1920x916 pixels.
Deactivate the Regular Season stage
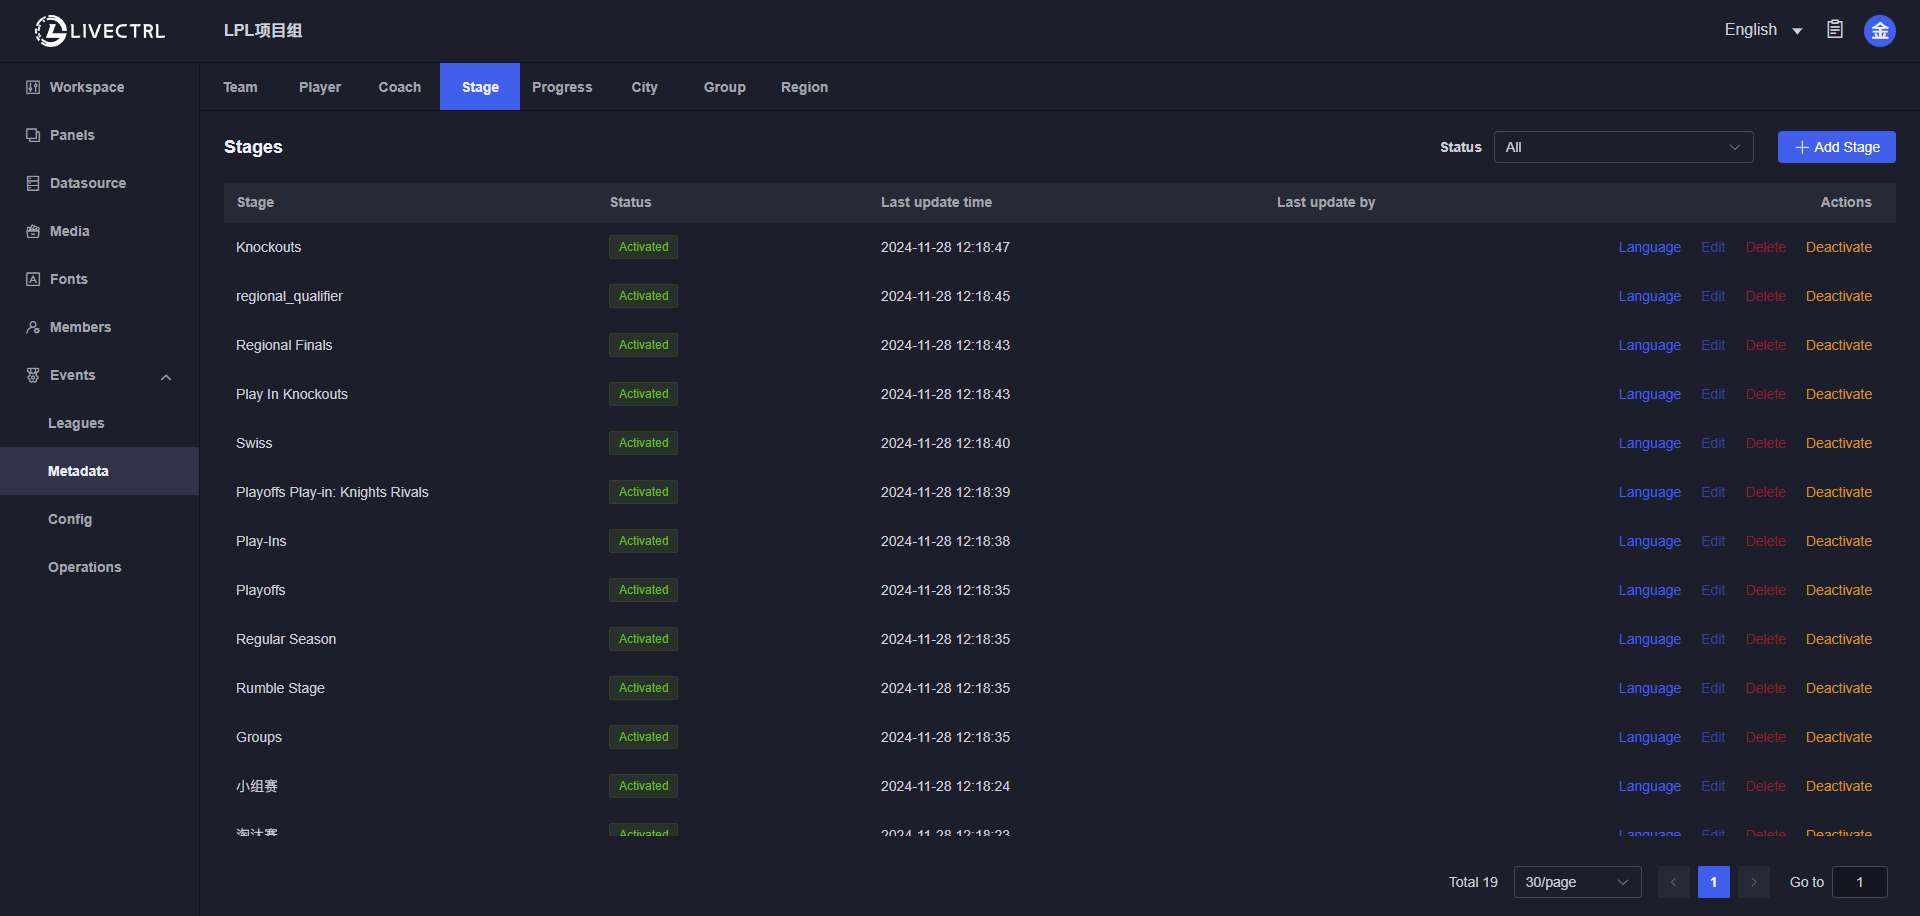[x=1838, y=639]
